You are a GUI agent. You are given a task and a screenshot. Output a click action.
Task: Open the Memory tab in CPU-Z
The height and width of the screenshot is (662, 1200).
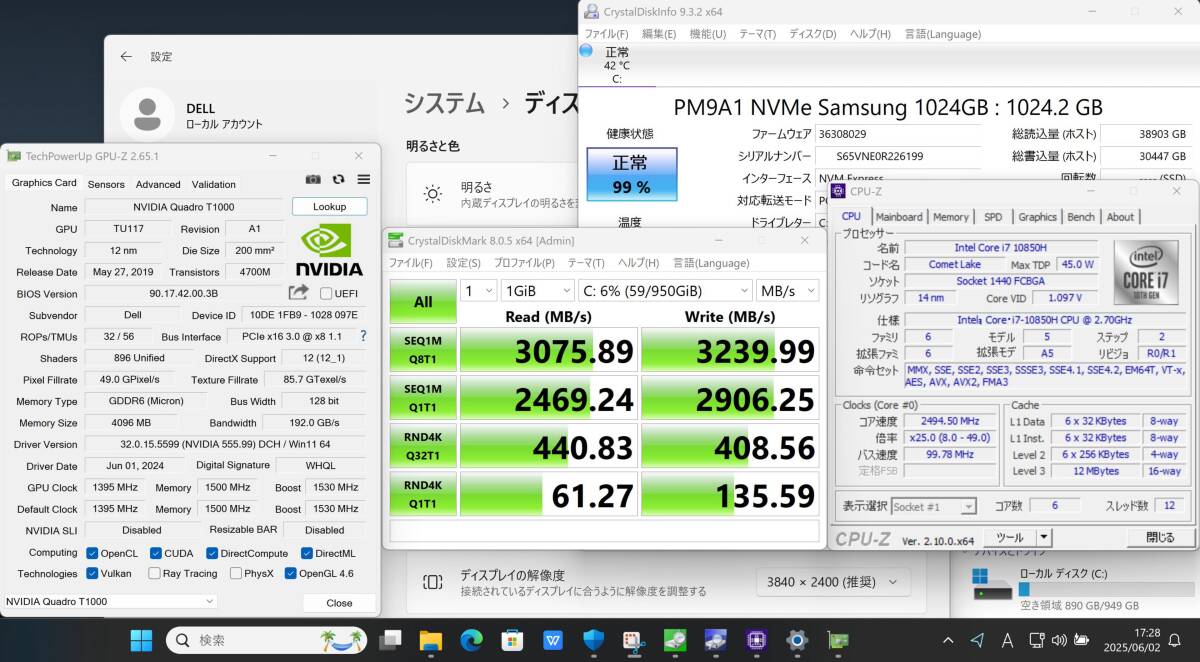click(951, 216)
